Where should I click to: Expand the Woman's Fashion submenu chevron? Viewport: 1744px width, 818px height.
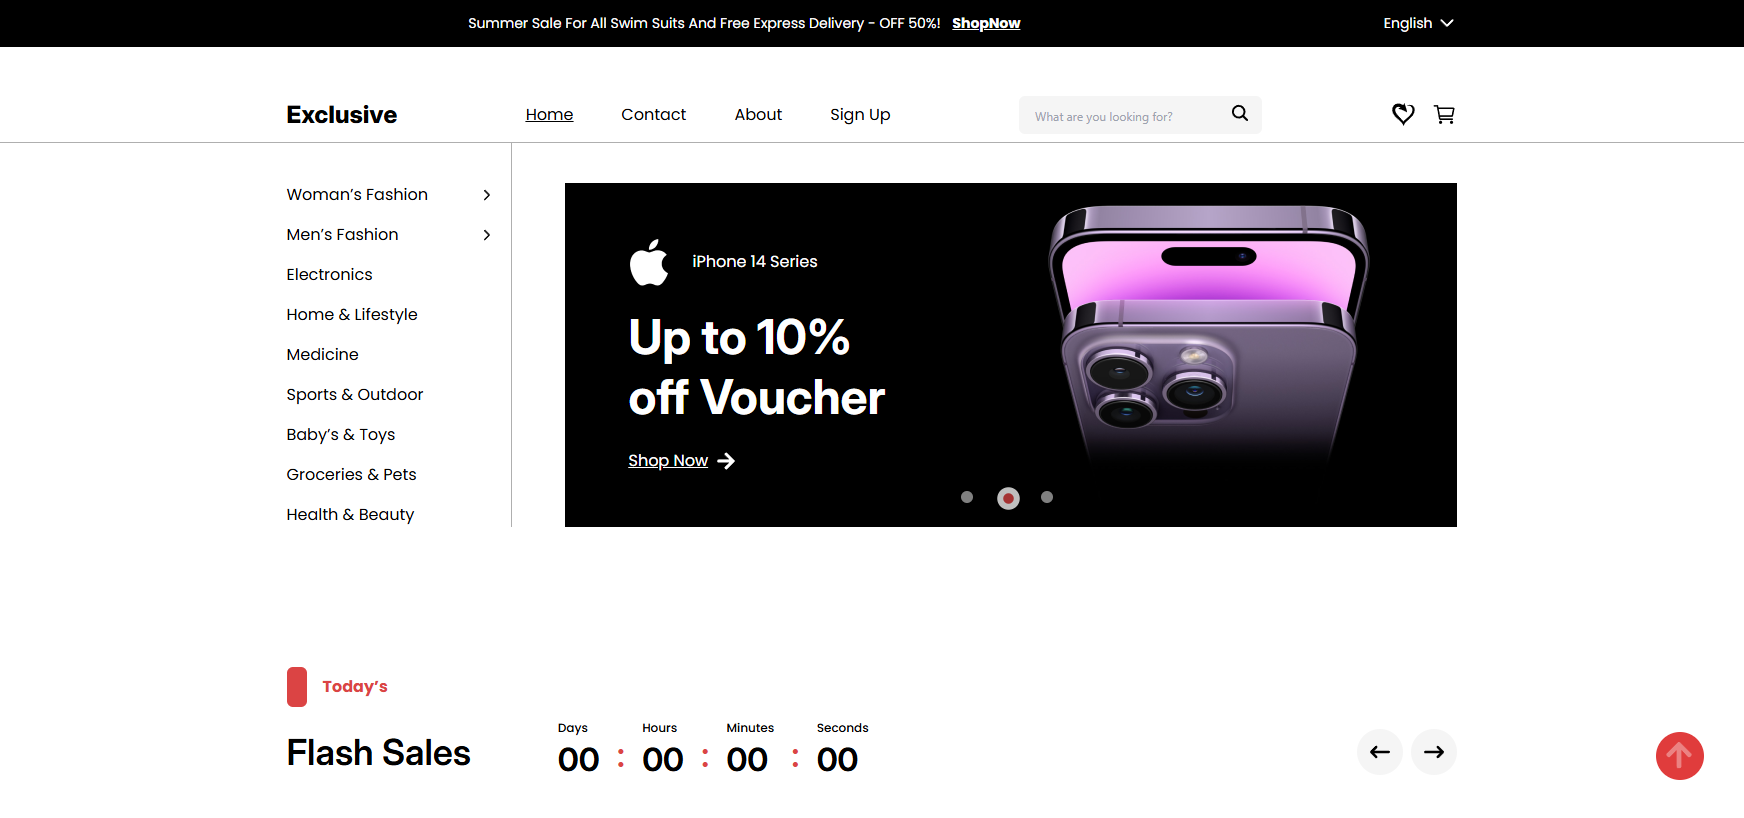click(487, 195)
